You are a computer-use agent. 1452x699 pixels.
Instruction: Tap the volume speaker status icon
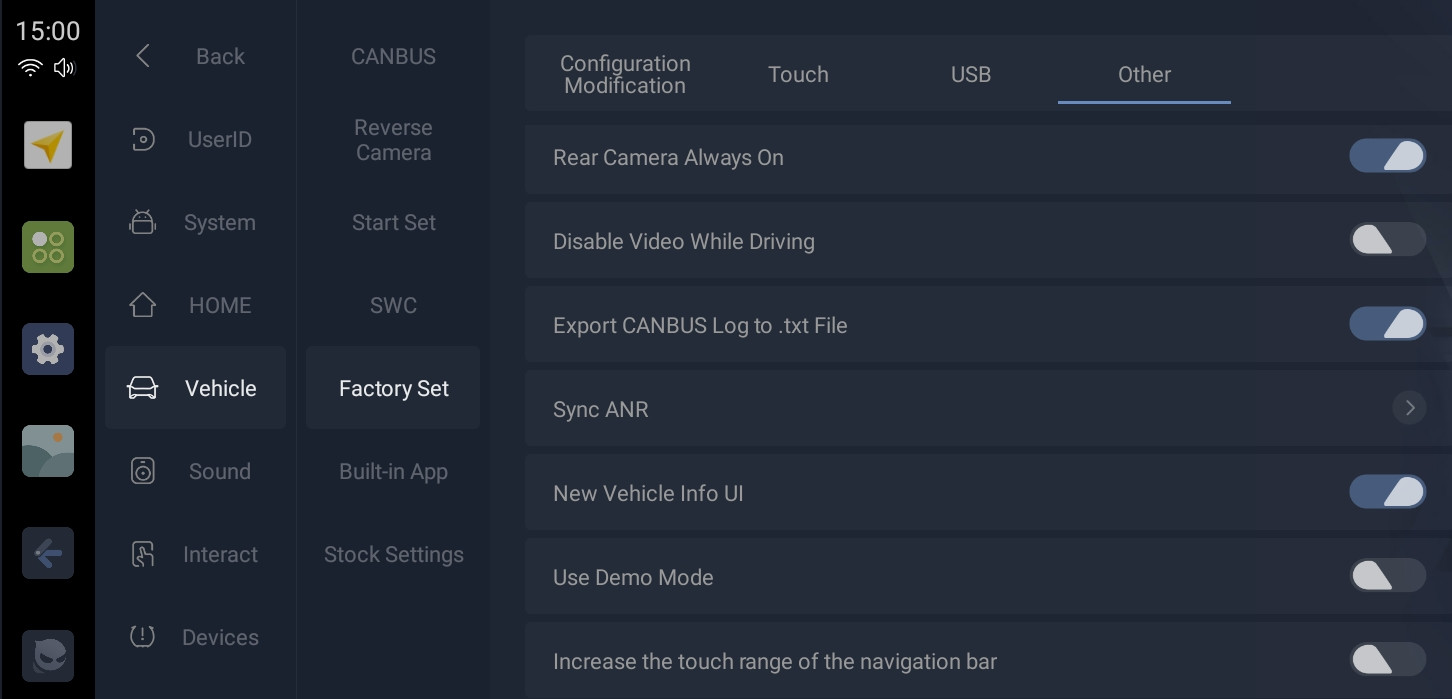coord(65,68)
